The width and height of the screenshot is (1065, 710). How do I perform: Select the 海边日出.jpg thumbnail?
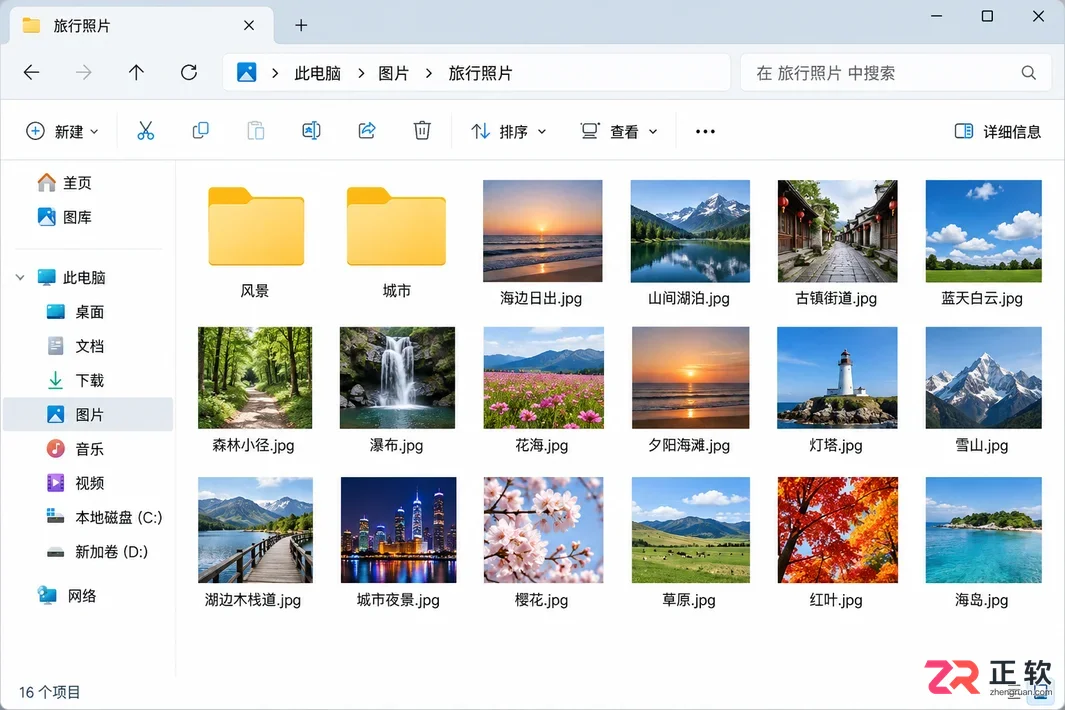click(x=542, y=231)
